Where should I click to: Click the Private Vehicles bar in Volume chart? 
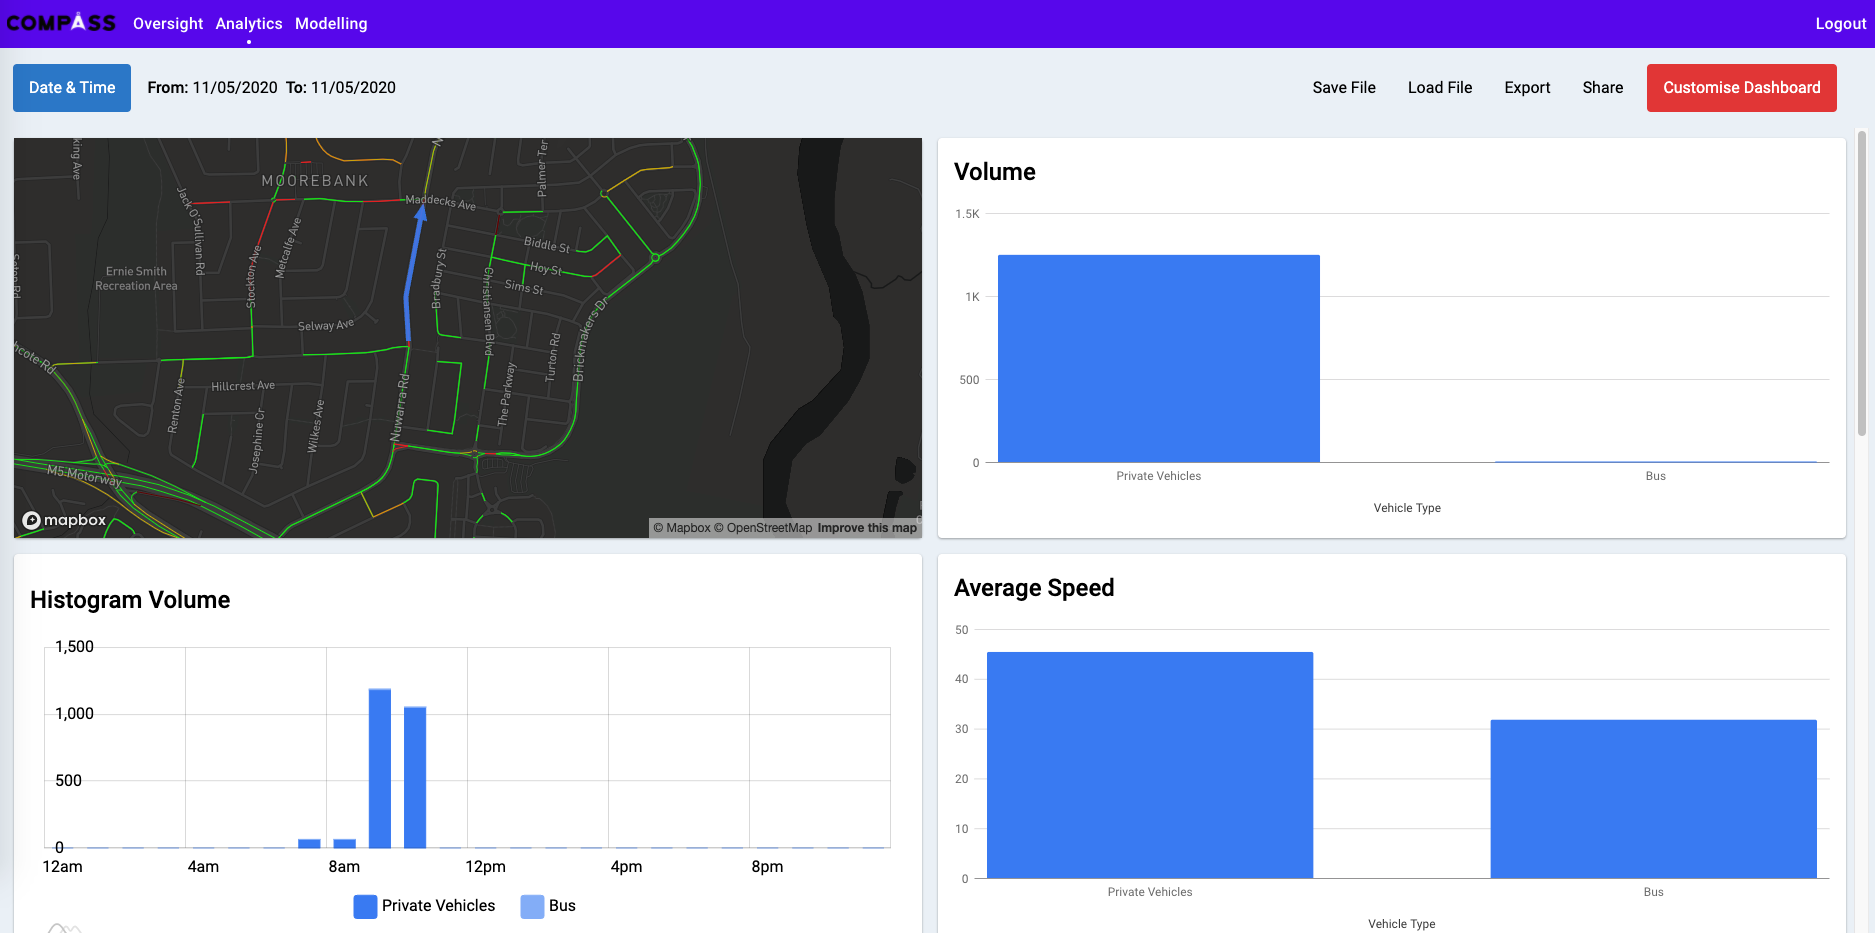point(1159,359)
